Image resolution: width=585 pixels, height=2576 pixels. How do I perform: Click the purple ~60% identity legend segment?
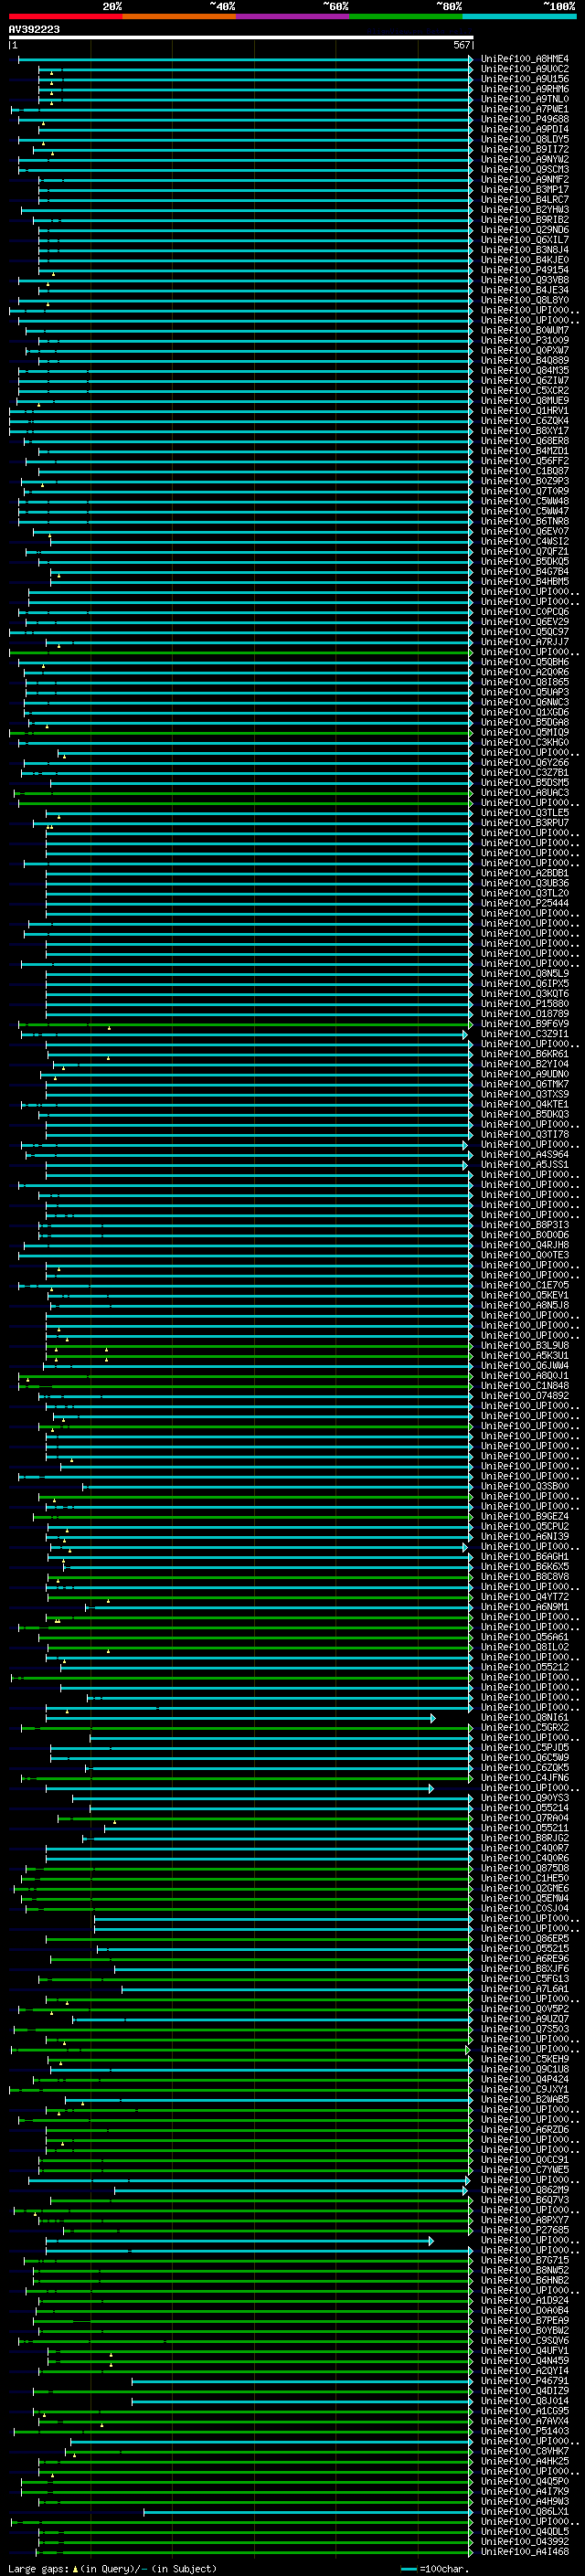click(x=292, y=17)
